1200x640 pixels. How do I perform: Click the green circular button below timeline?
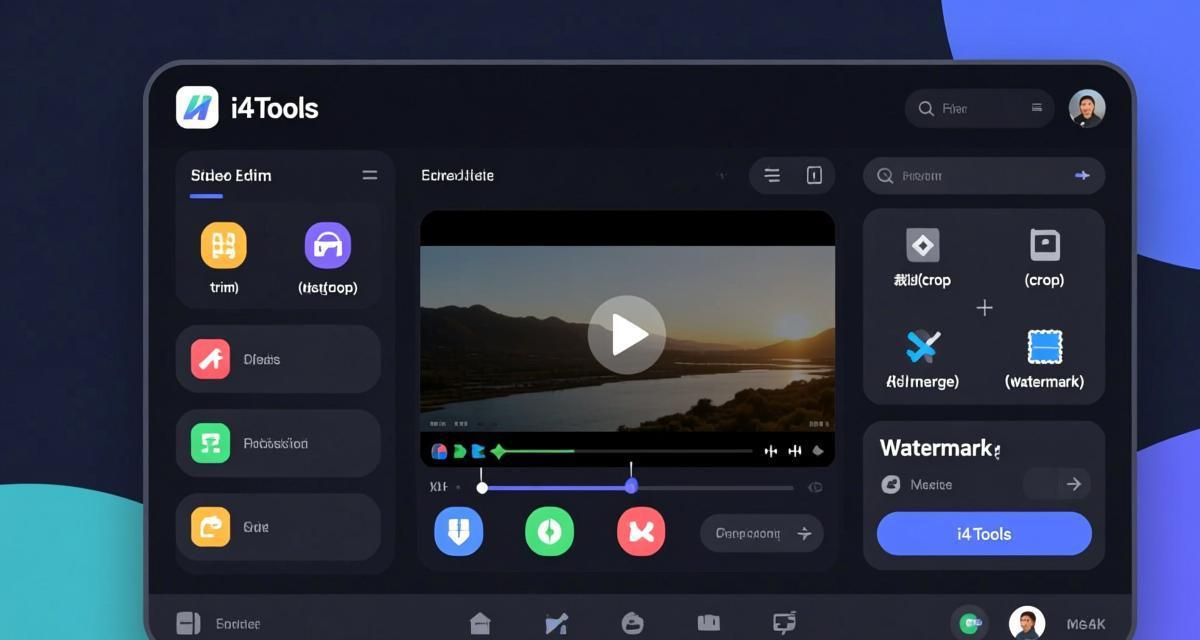[x=549, y=531]
